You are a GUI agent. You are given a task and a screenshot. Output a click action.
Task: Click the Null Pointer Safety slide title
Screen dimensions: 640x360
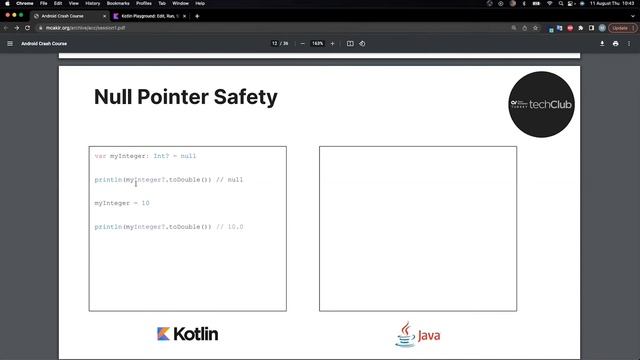(186, 97)
